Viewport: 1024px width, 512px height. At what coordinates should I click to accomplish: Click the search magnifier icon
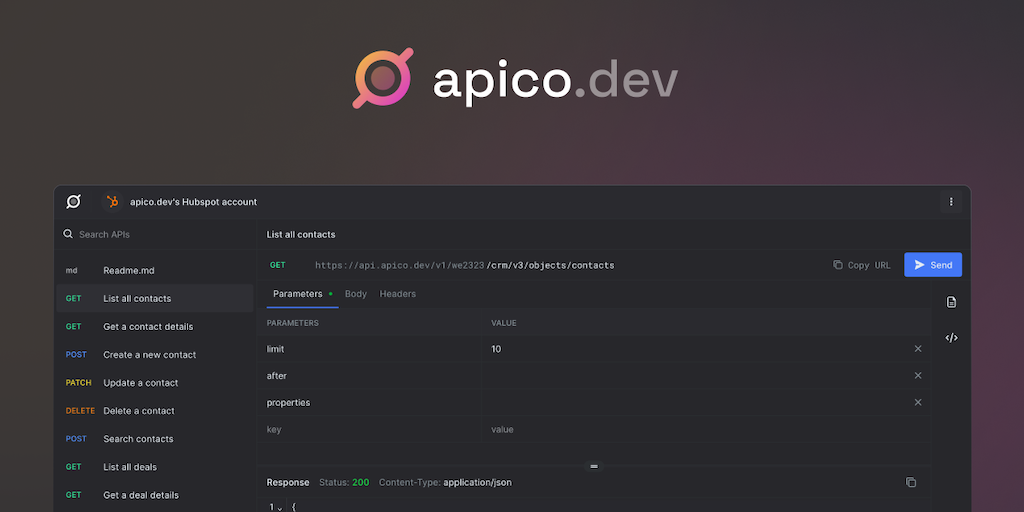pos(68,234)
